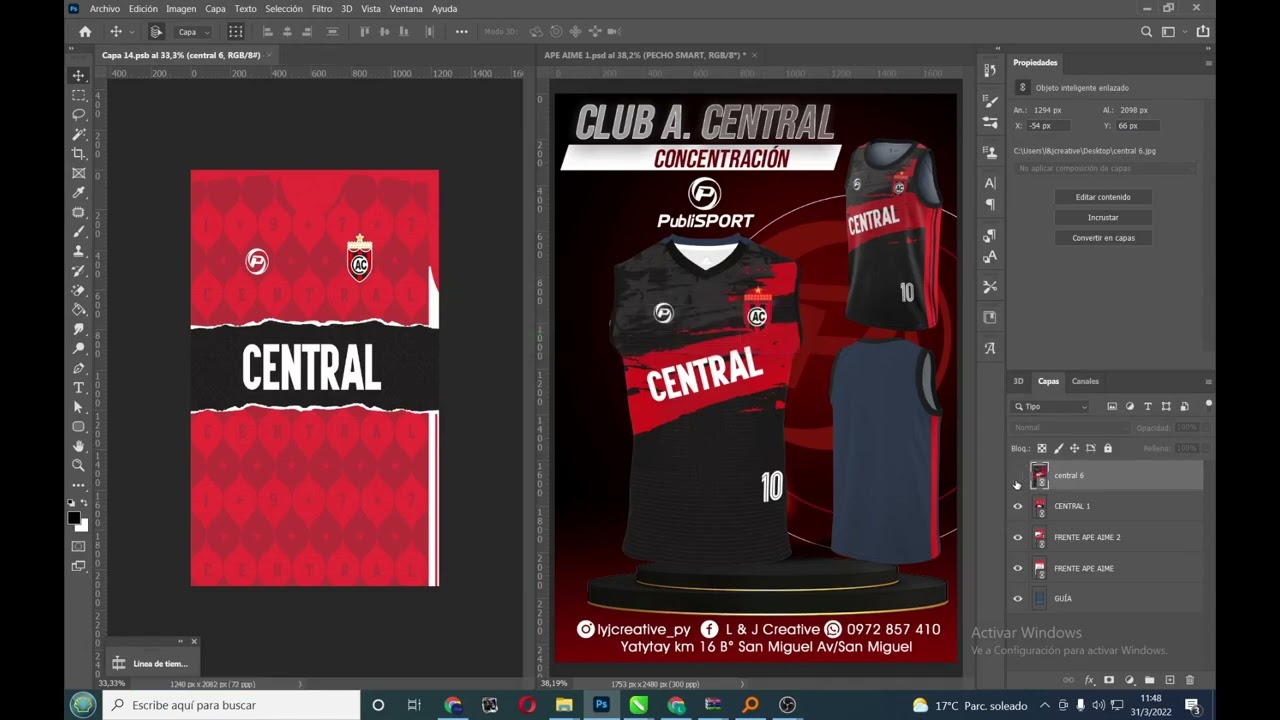The width and height of the screenshot is (1280, 720).
Task: Select the Rounded Rectangle shape tool
Action: [x=78, y=427]
